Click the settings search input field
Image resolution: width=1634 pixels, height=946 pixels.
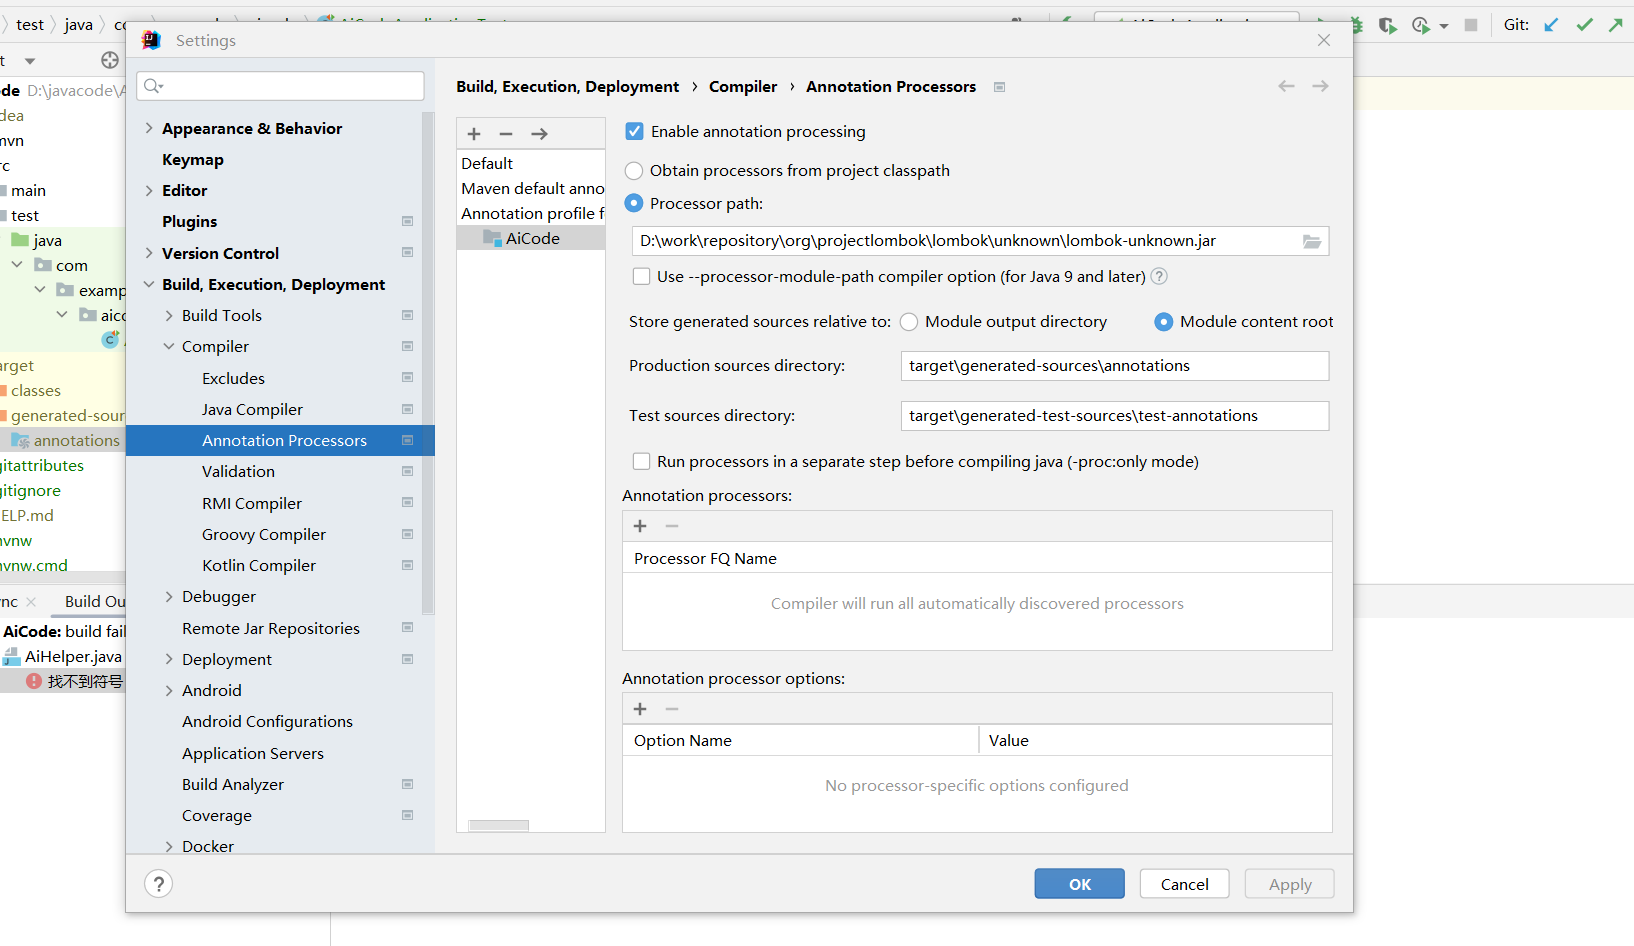tap(280, 85)
